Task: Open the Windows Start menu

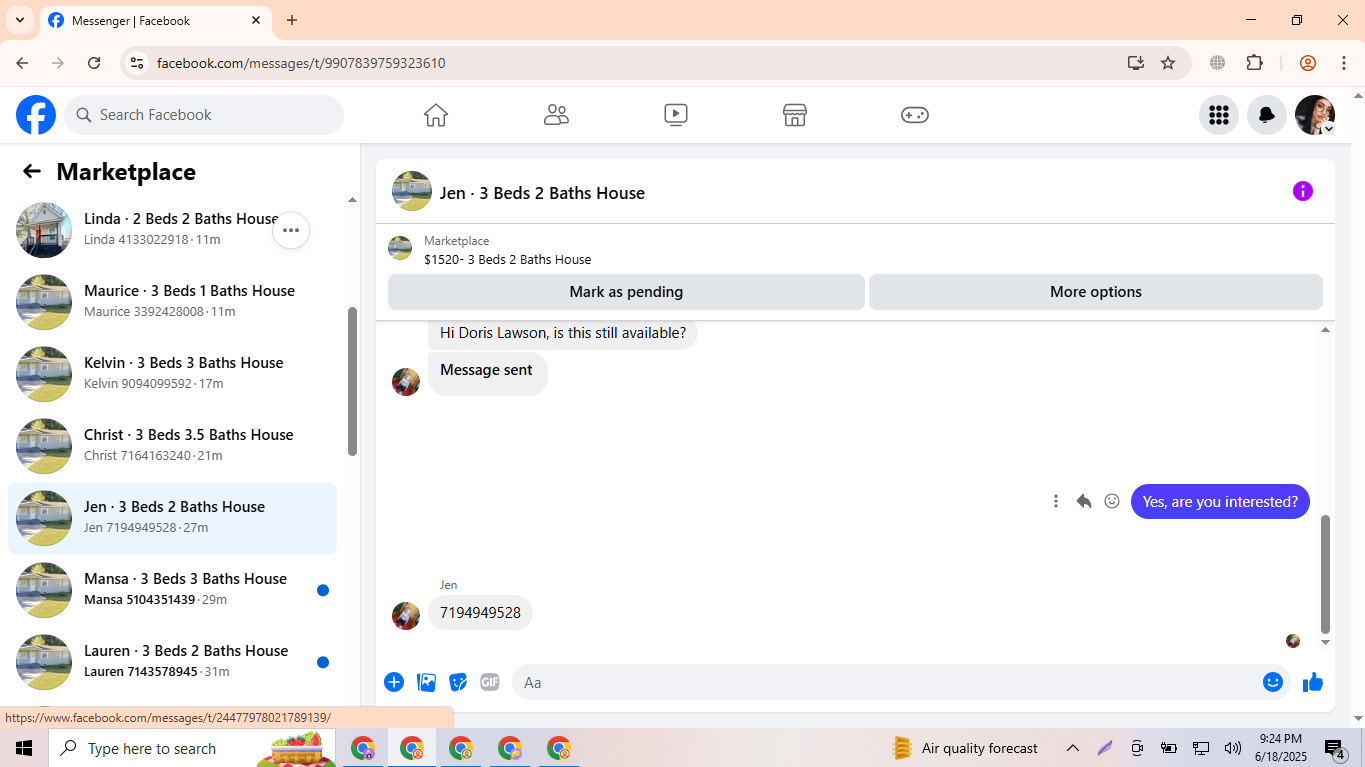Action: (24, 748)
